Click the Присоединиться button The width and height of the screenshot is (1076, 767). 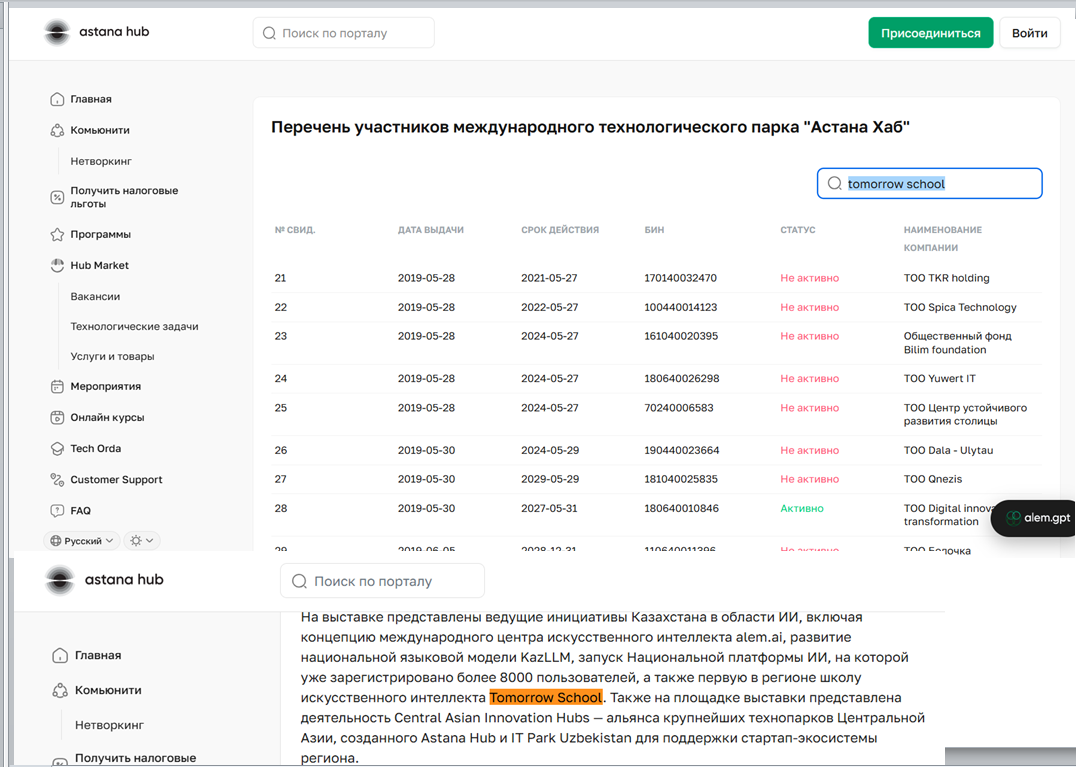coord(931,33)
